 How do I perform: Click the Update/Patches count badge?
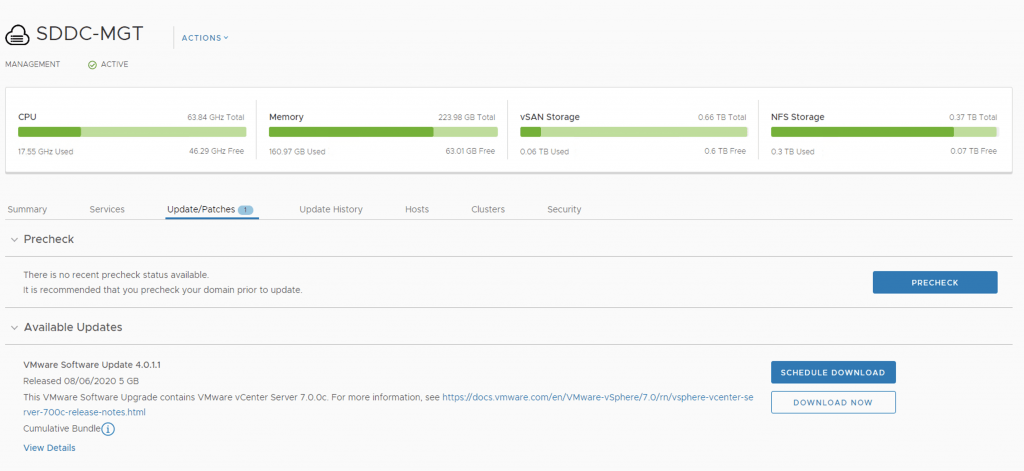pos(246,210)
